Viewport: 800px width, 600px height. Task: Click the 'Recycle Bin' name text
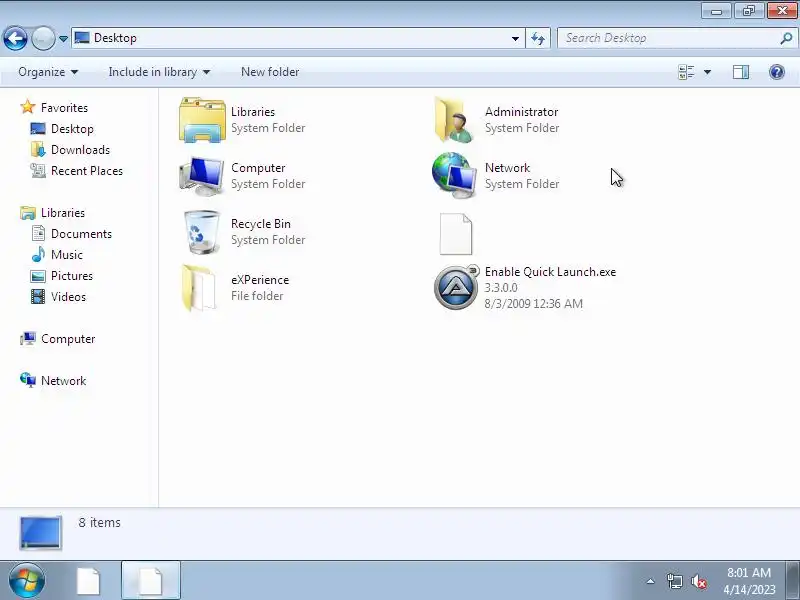click(261, 223)
